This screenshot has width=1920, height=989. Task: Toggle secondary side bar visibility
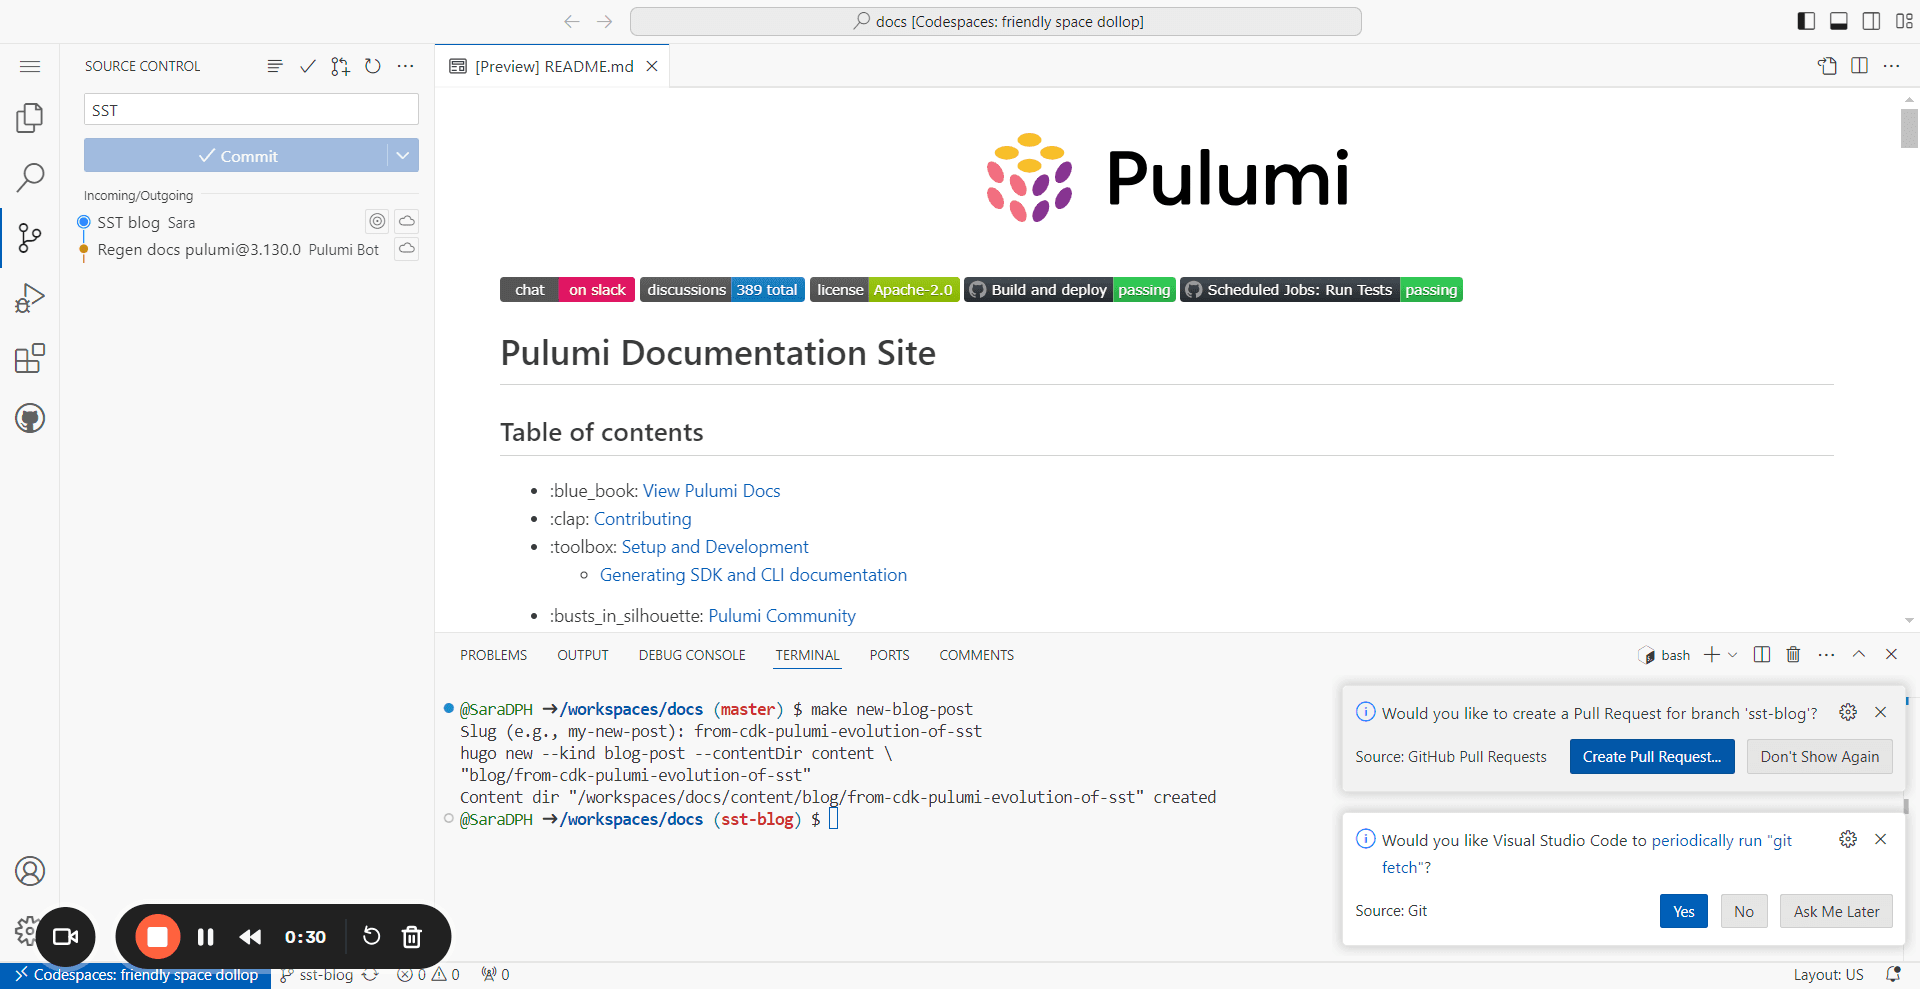coord(1872,21)
